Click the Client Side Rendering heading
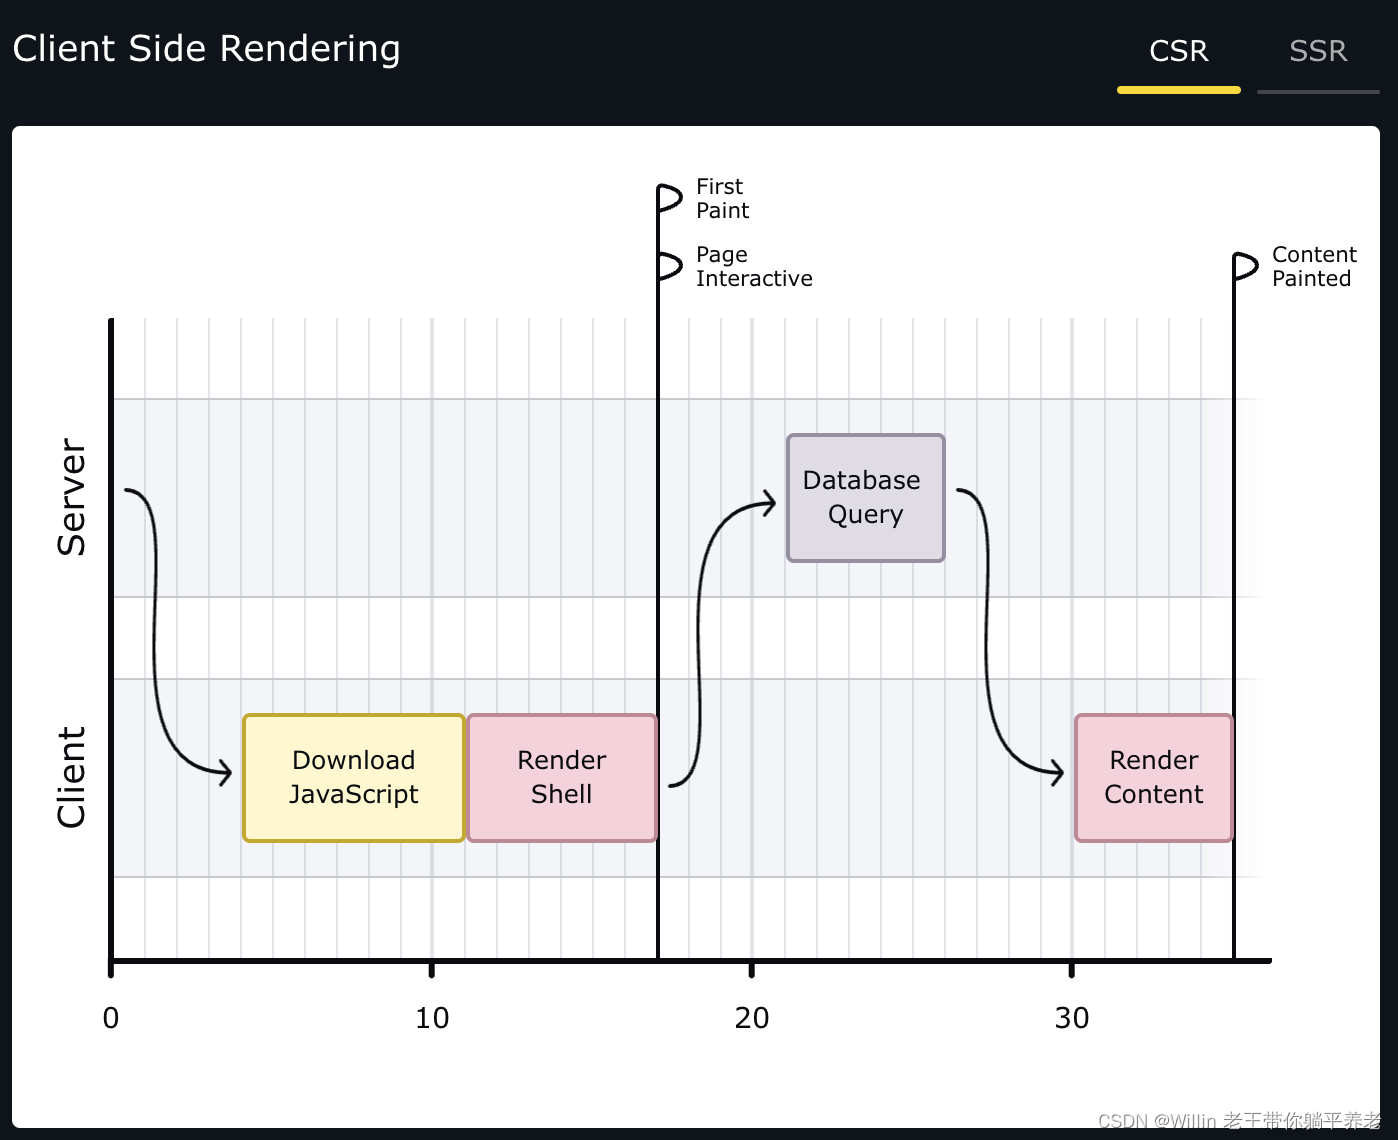 coord(207,49)
